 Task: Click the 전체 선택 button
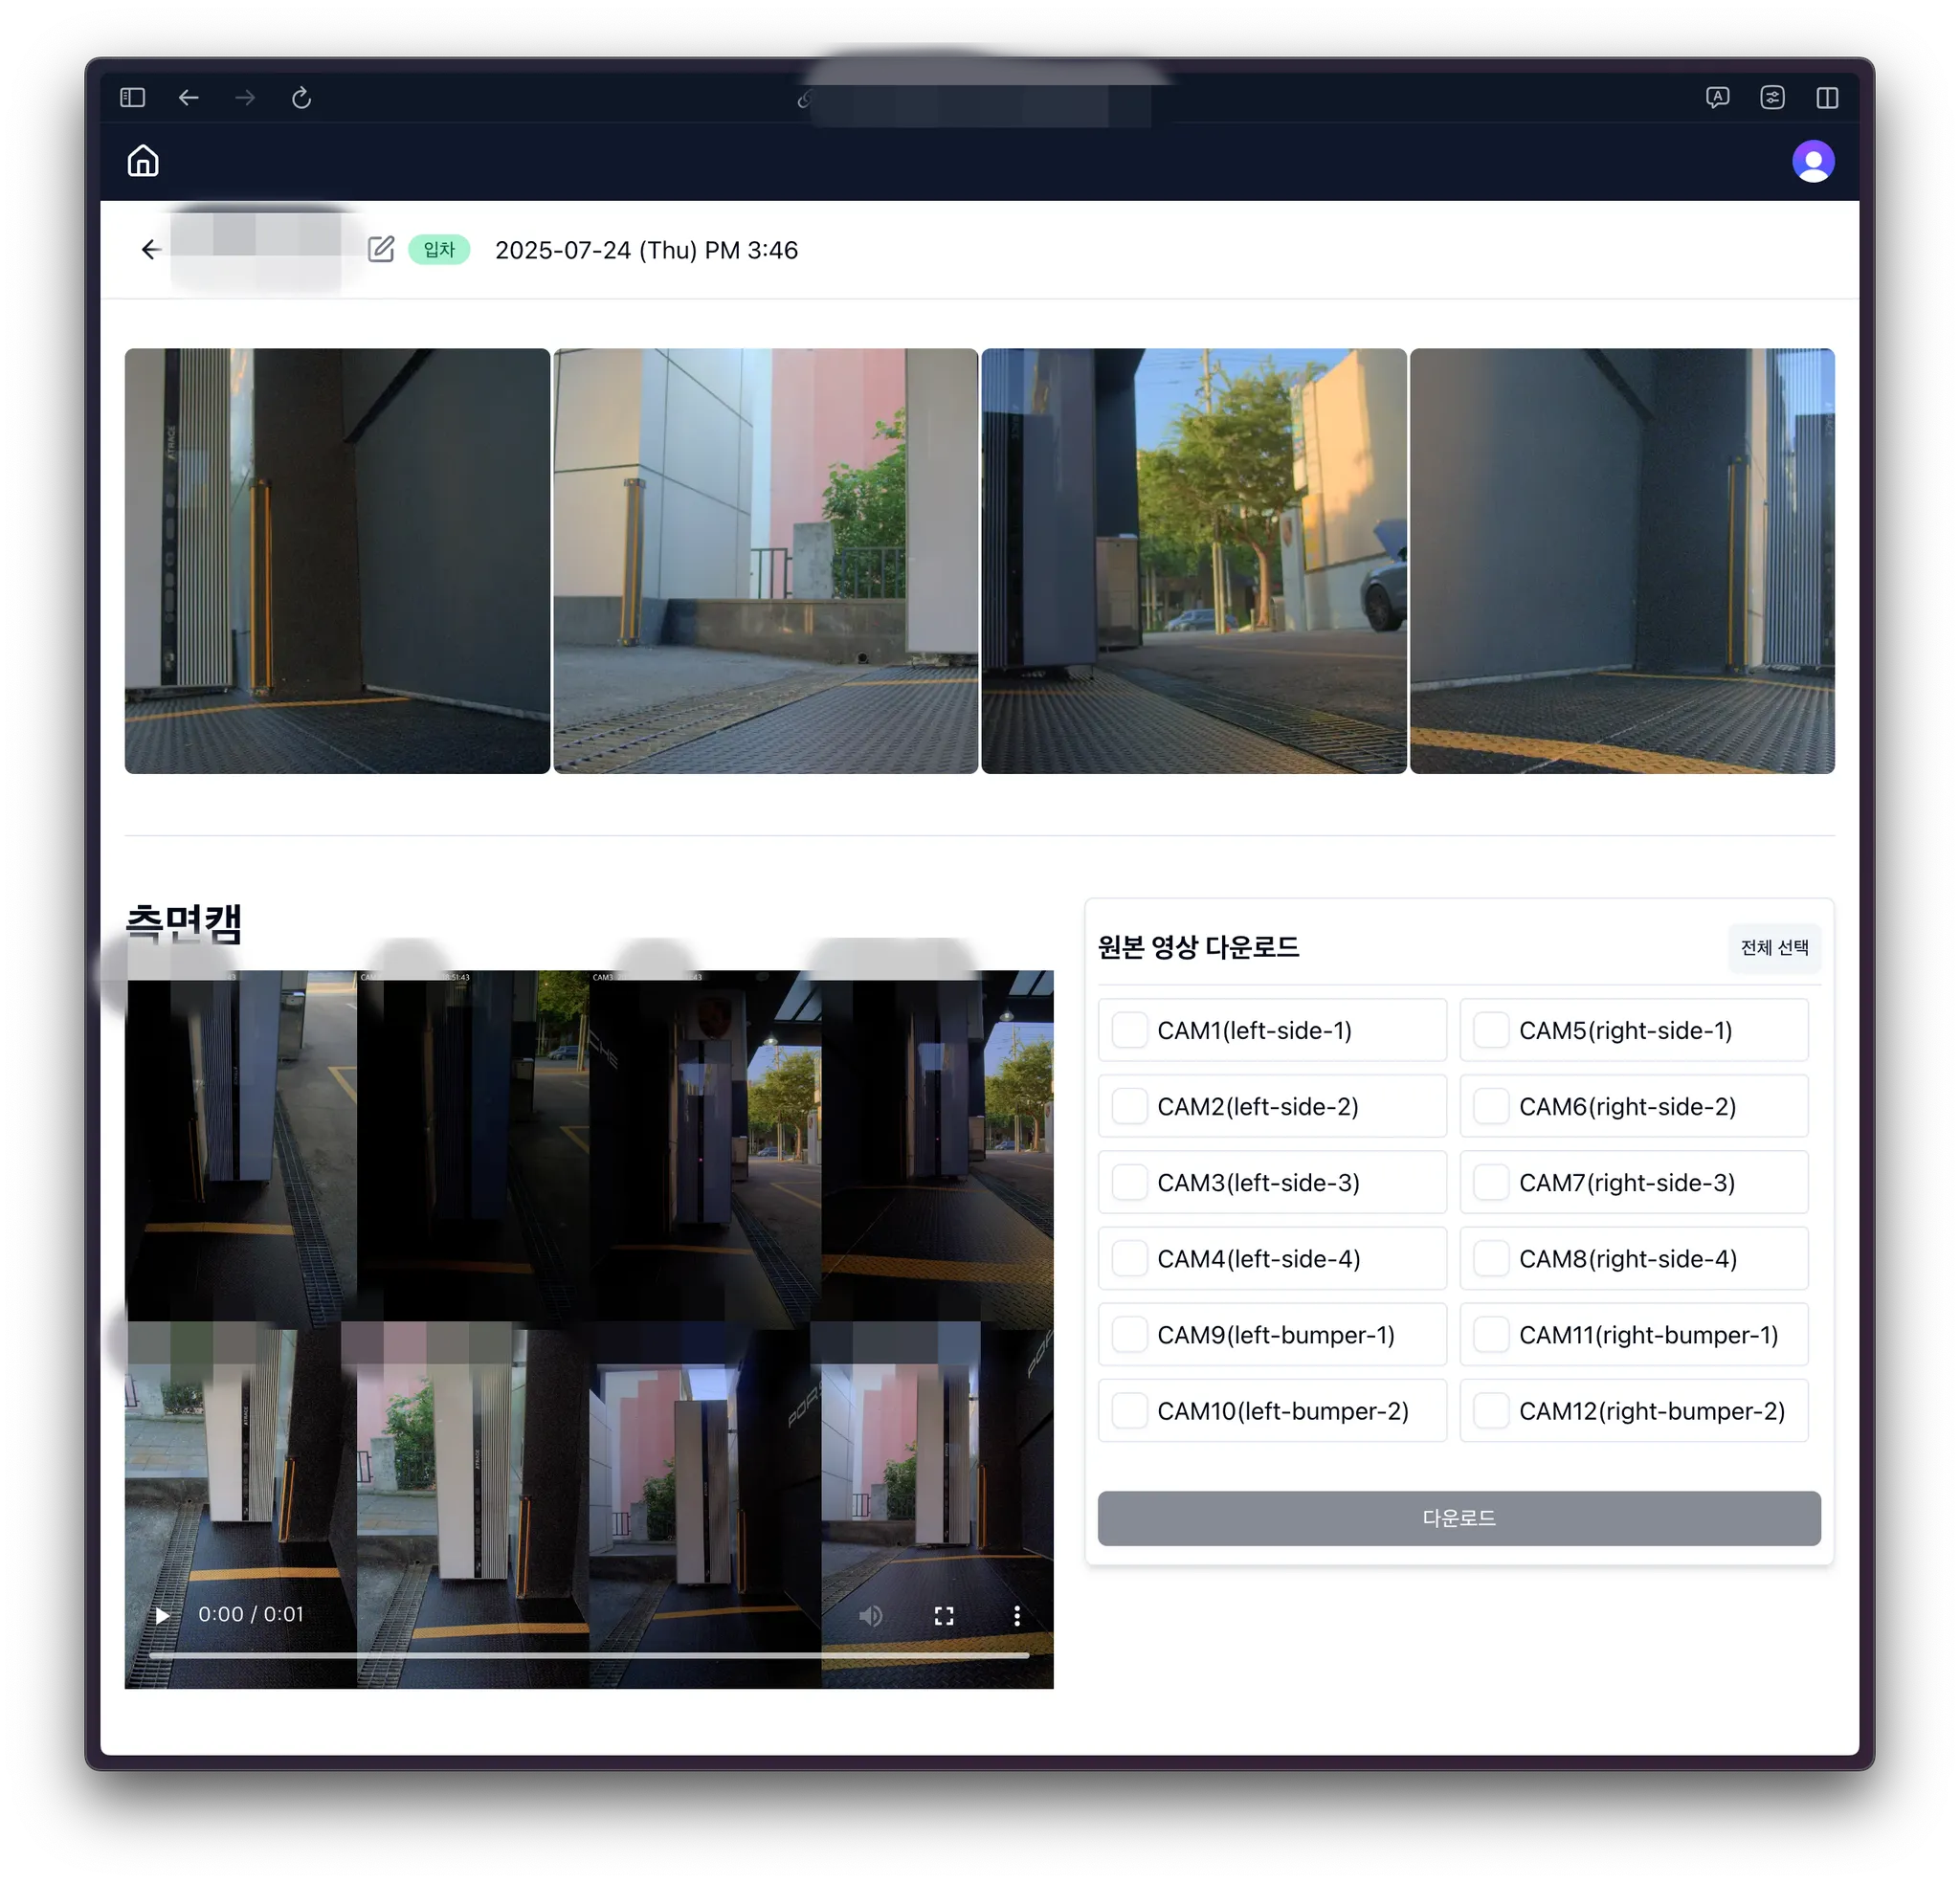pos(1773,947)
